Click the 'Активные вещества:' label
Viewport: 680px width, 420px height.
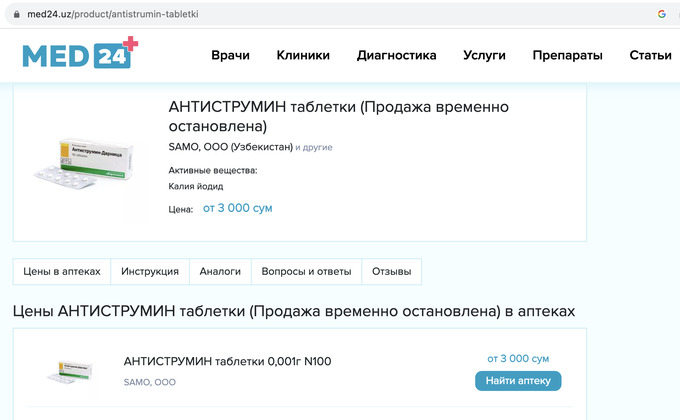point(213,171)
